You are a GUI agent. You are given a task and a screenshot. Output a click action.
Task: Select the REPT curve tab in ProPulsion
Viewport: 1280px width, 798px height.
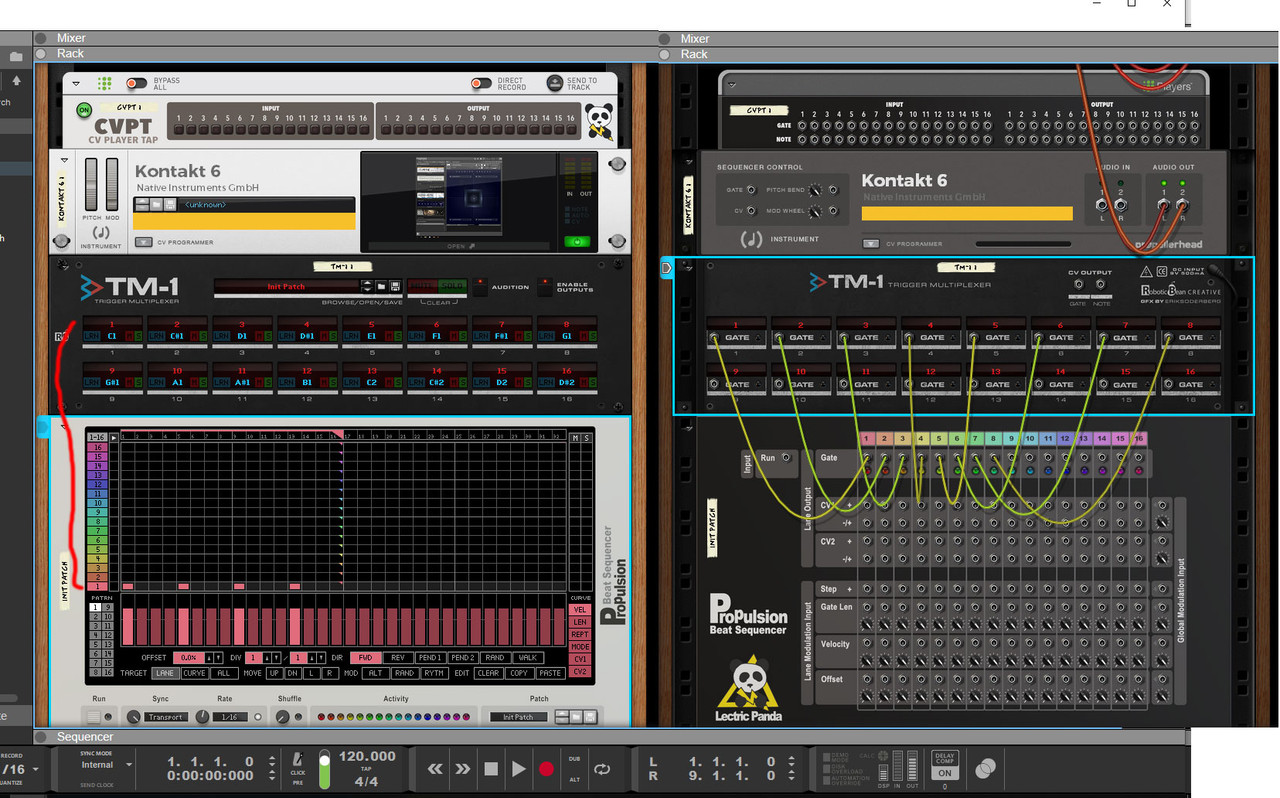coord(580,634)
